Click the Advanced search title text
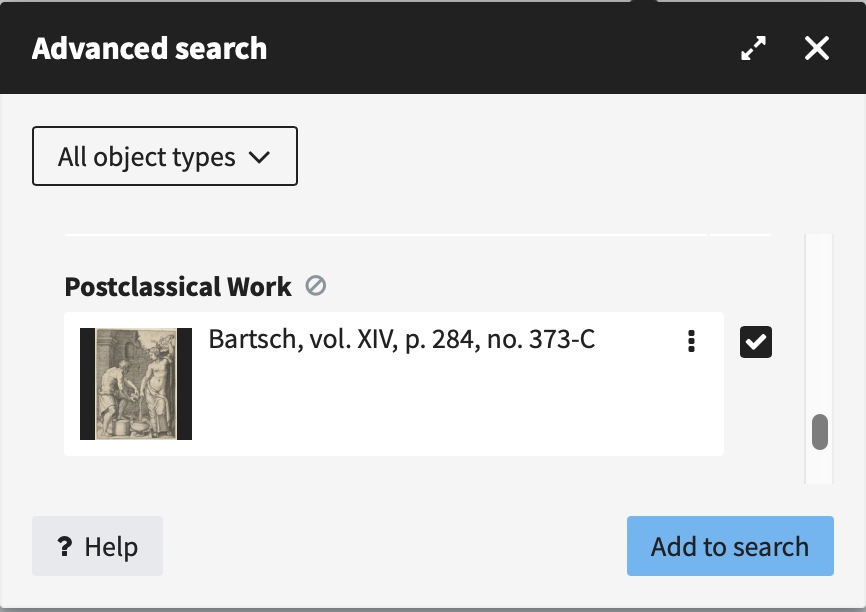Screen dimensions: 866x612 pyautogui.click(x=149, y=48)
